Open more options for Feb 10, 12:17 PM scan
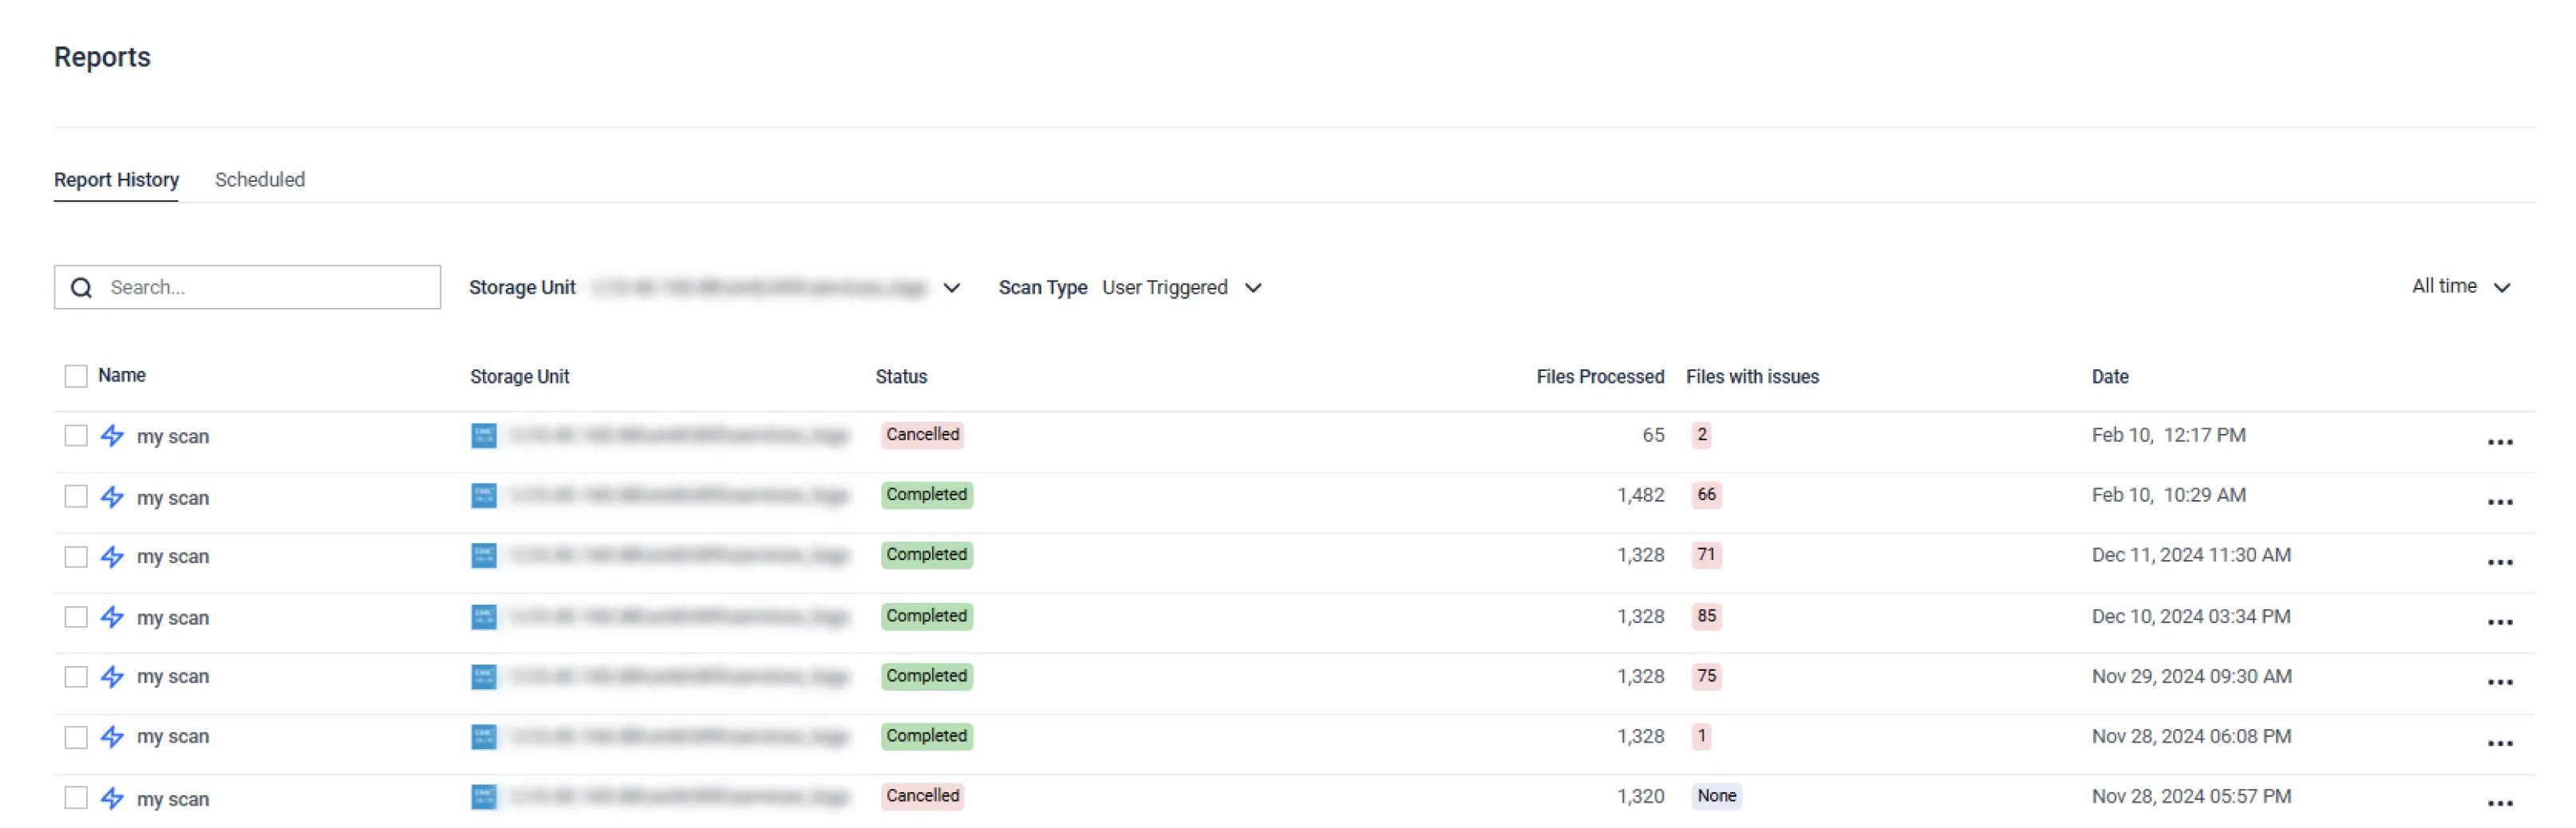This screenshot has width=2576, height=828. 2499,442
